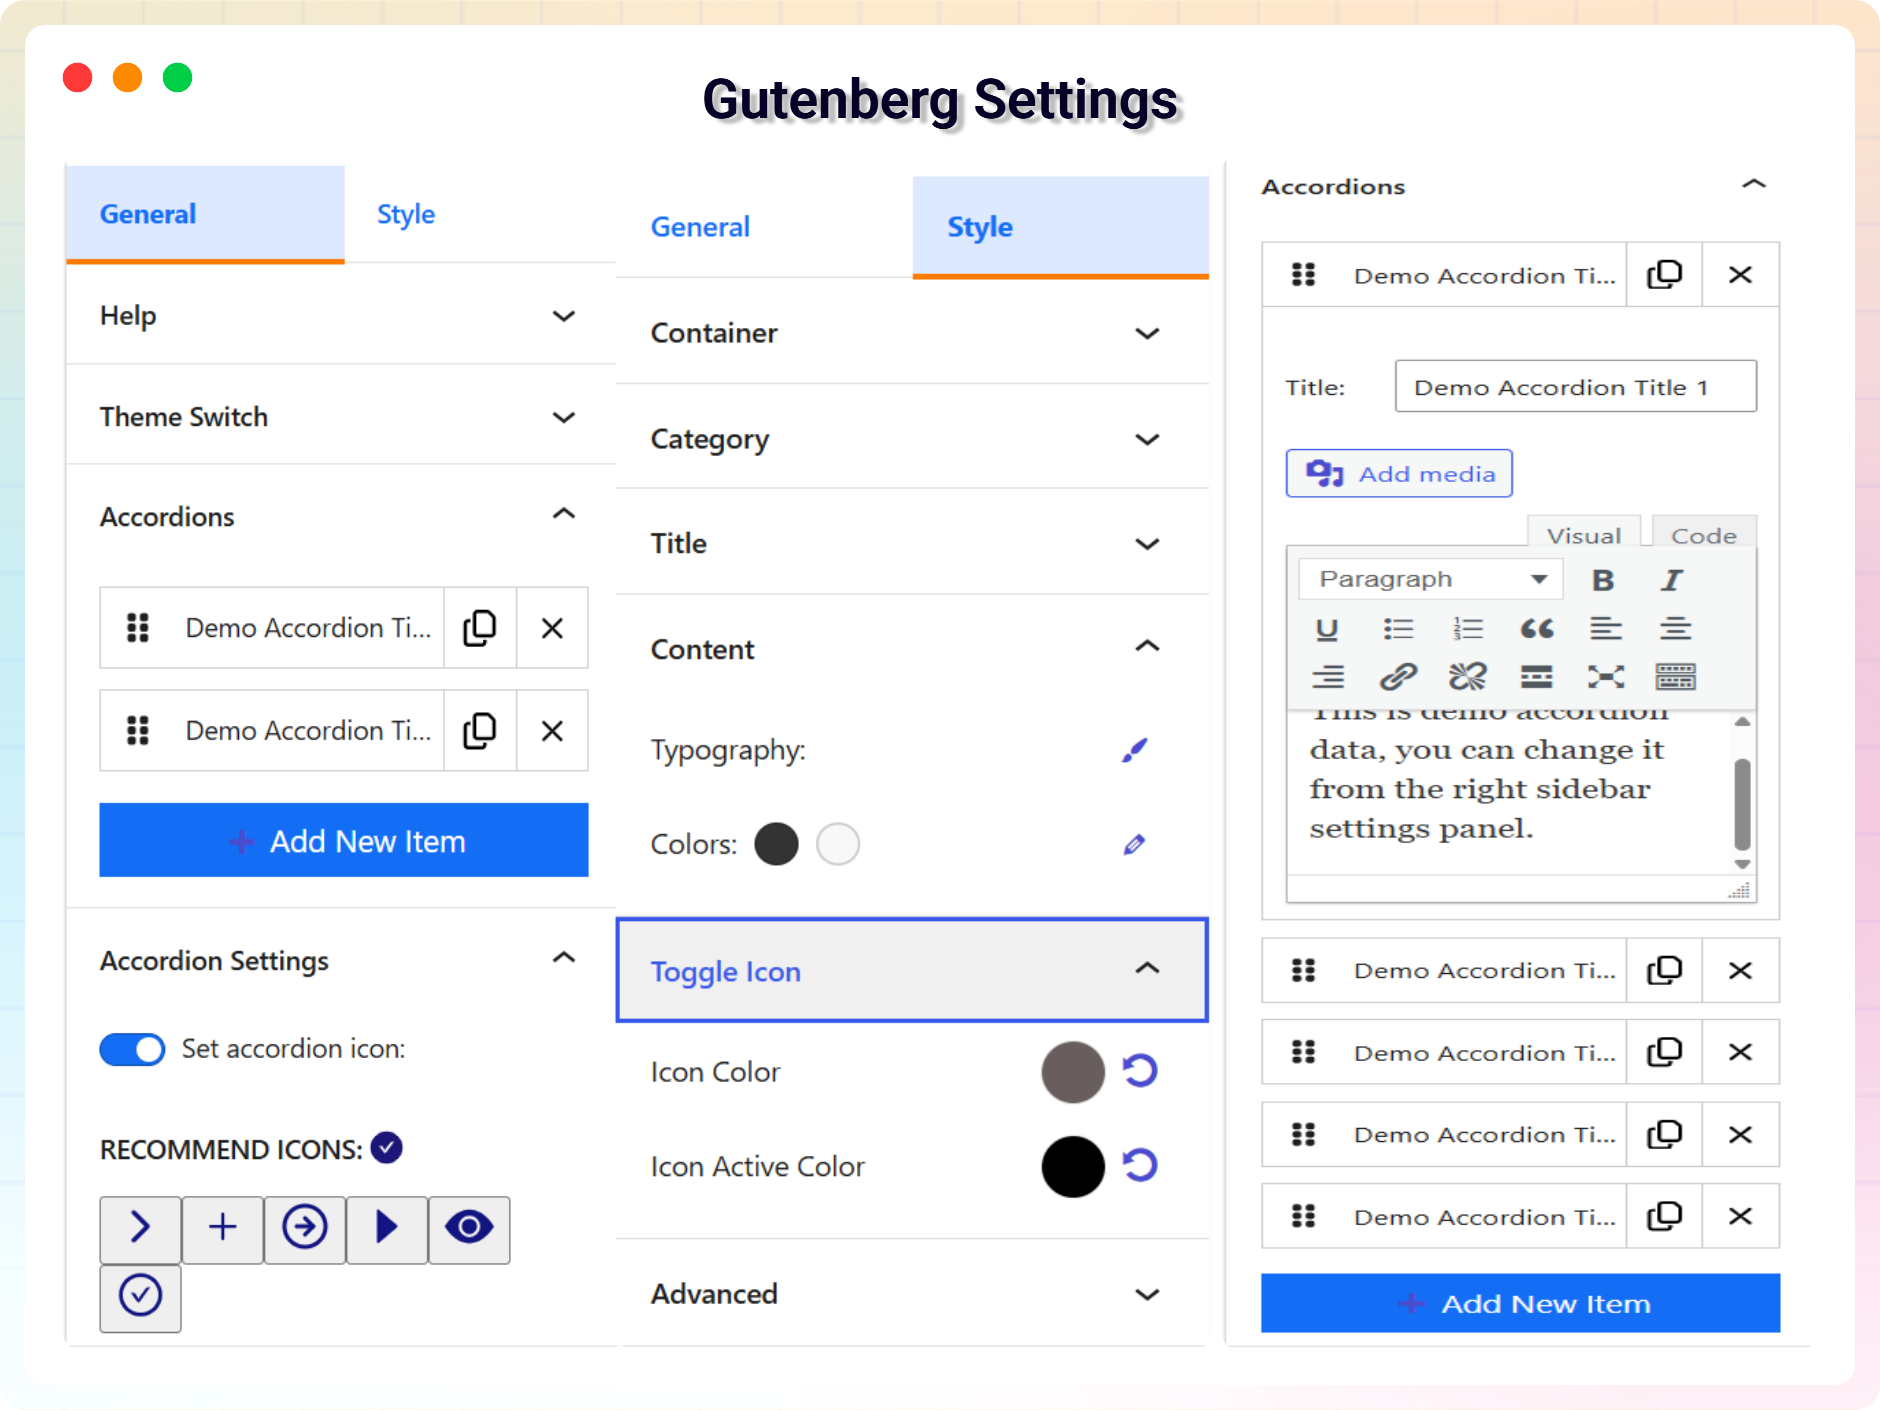Reset the Icon Active Color to default
Viewport: 1880px width, 1410px height.
1140,1165
